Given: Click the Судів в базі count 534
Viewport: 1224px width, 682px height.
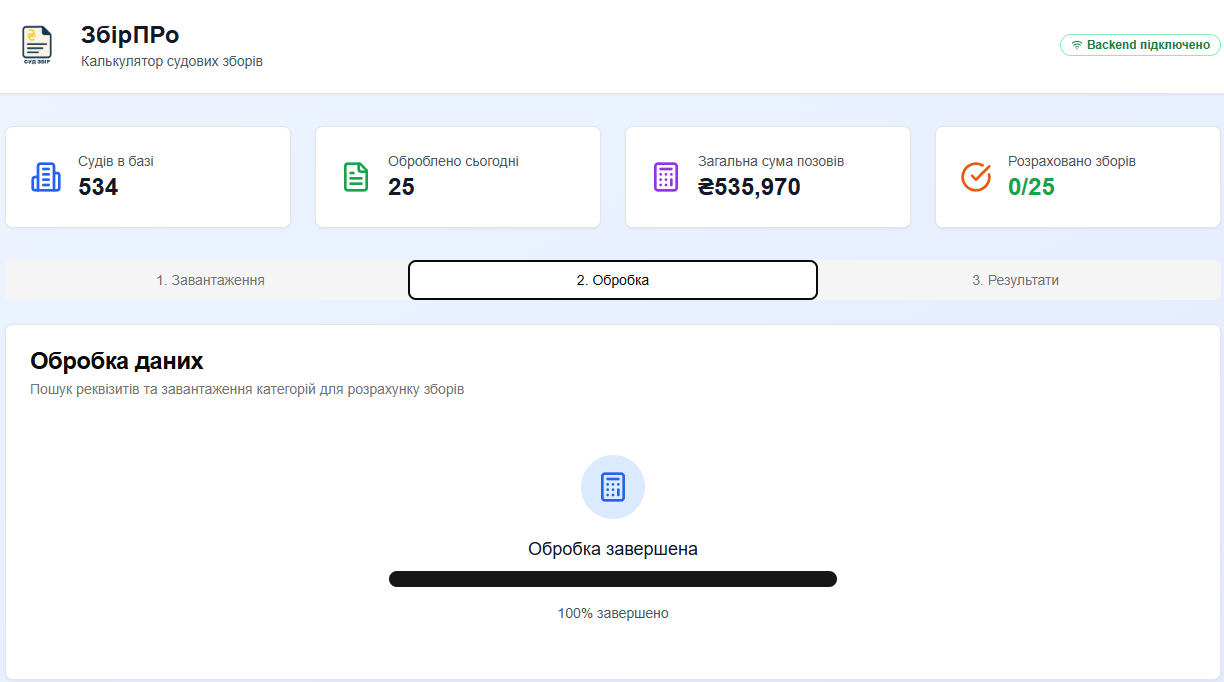Looking at the screenshot, I should click(98, 187).
